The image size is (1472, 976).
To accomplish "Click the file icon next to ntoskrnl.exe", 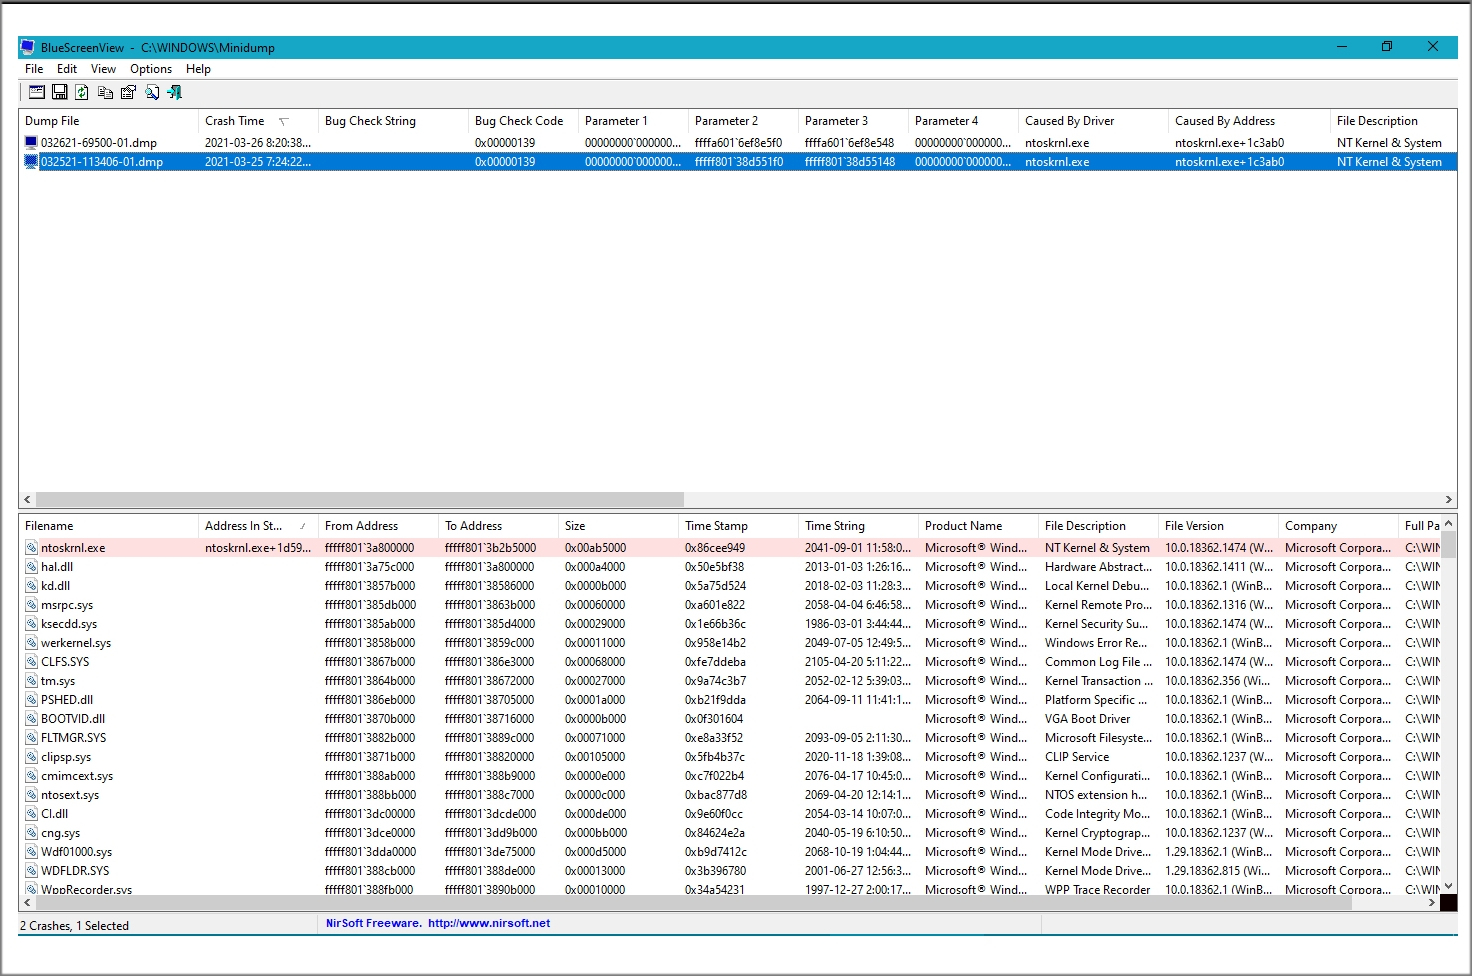I will tap(32, 548).
